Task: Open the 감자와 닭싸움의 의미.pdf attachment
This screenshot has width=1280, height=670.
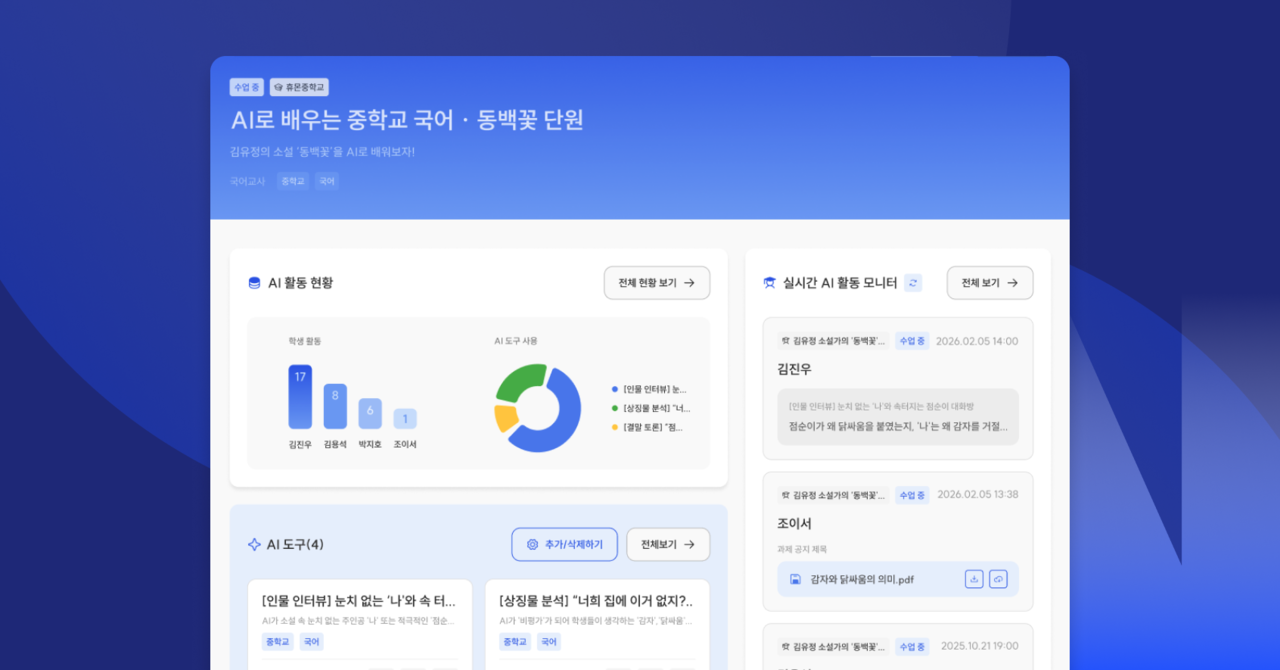Action: (898, 579)
